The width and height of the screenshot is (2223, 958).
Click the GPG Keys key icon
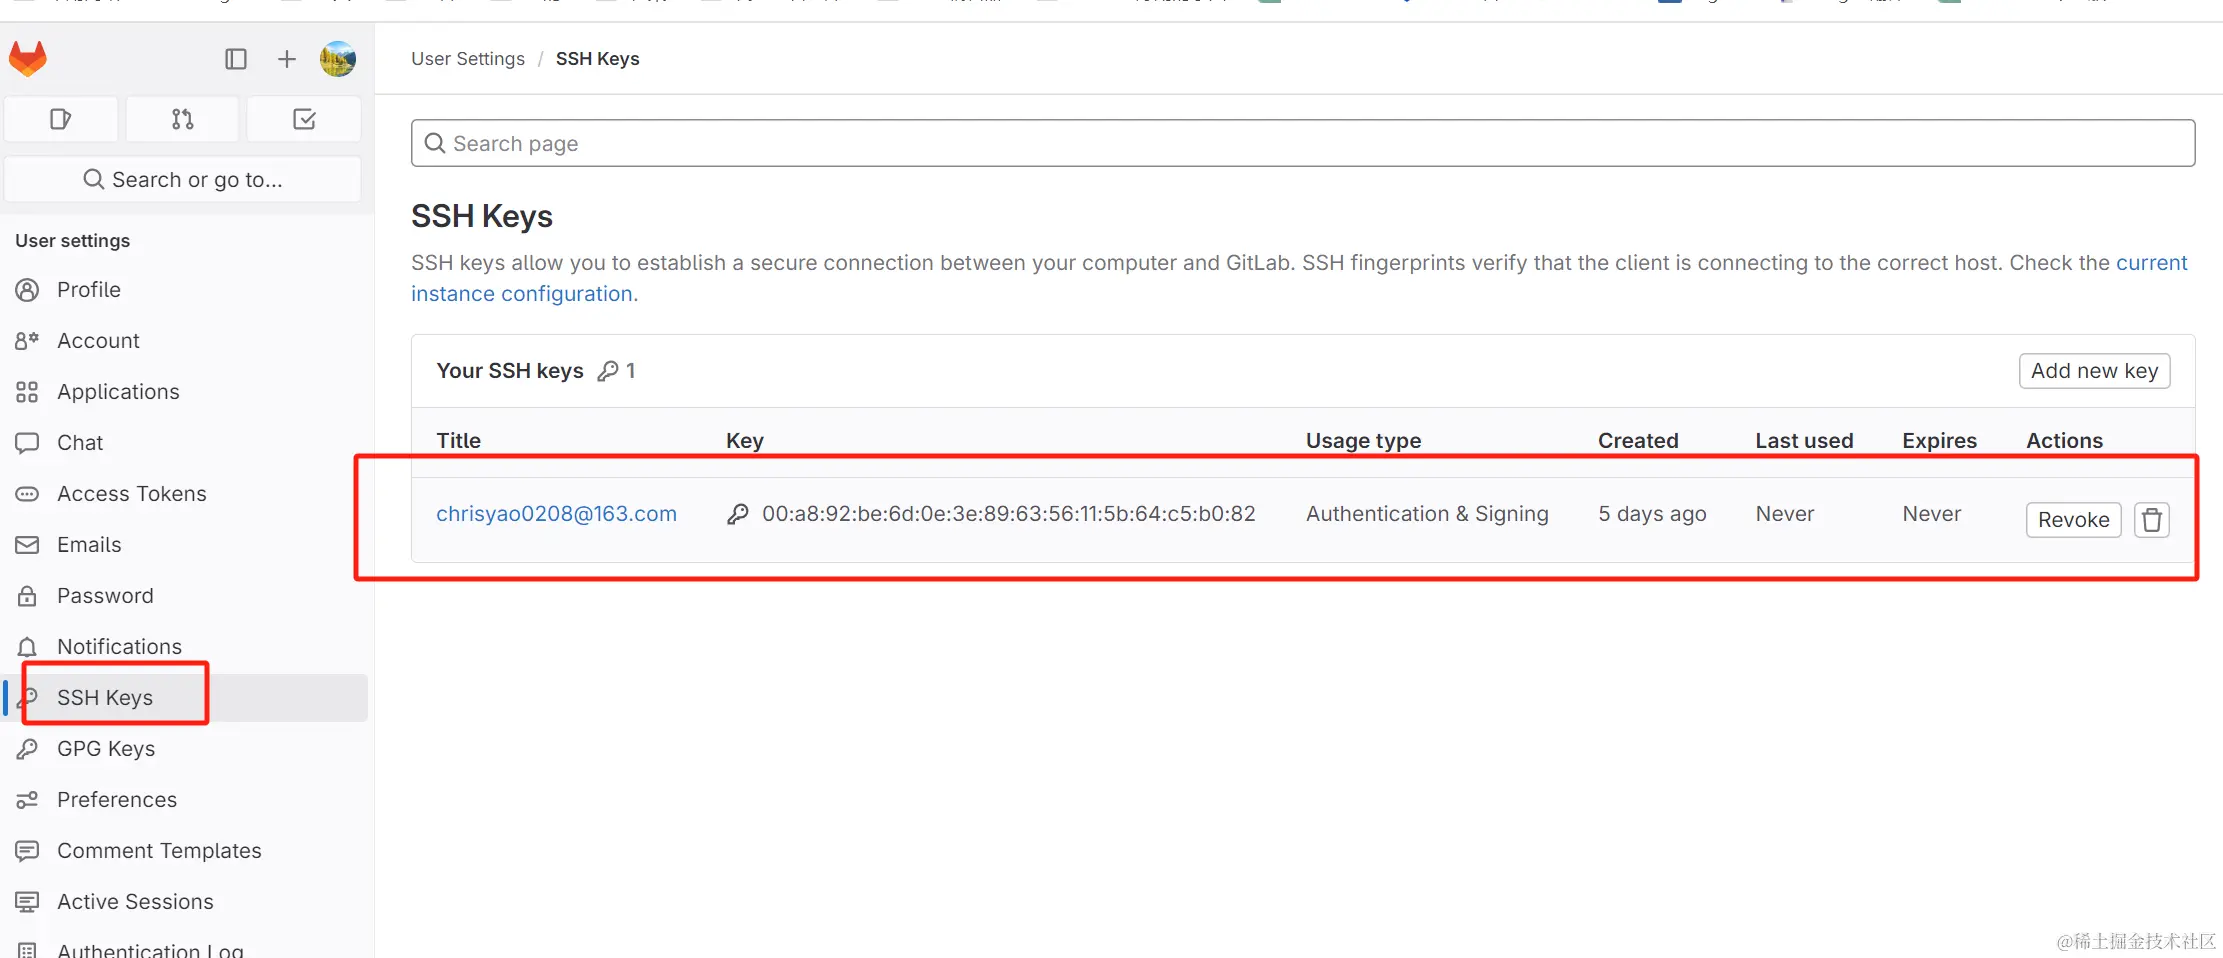pyautogui.click(x=27, y=749)
